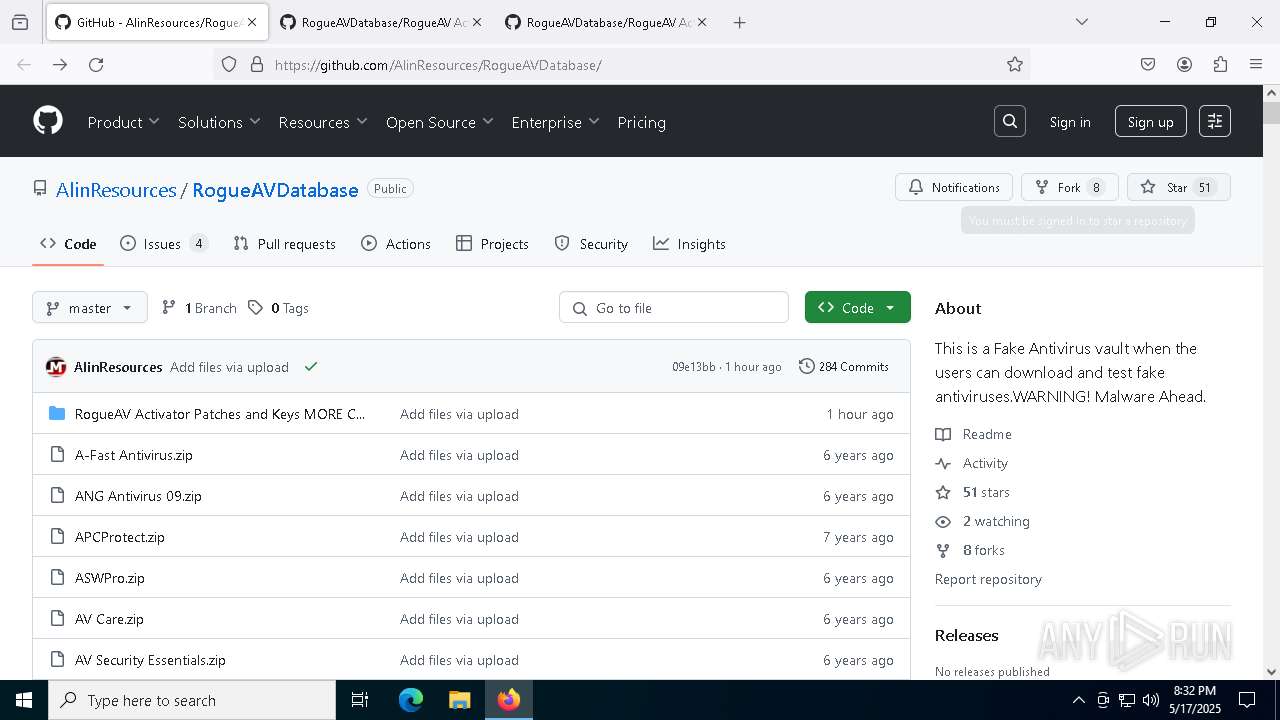Open a new browser tab with plus
The height and width of the screenshot is (720, 1280).
pyautogui.click(x=739, y=22)
